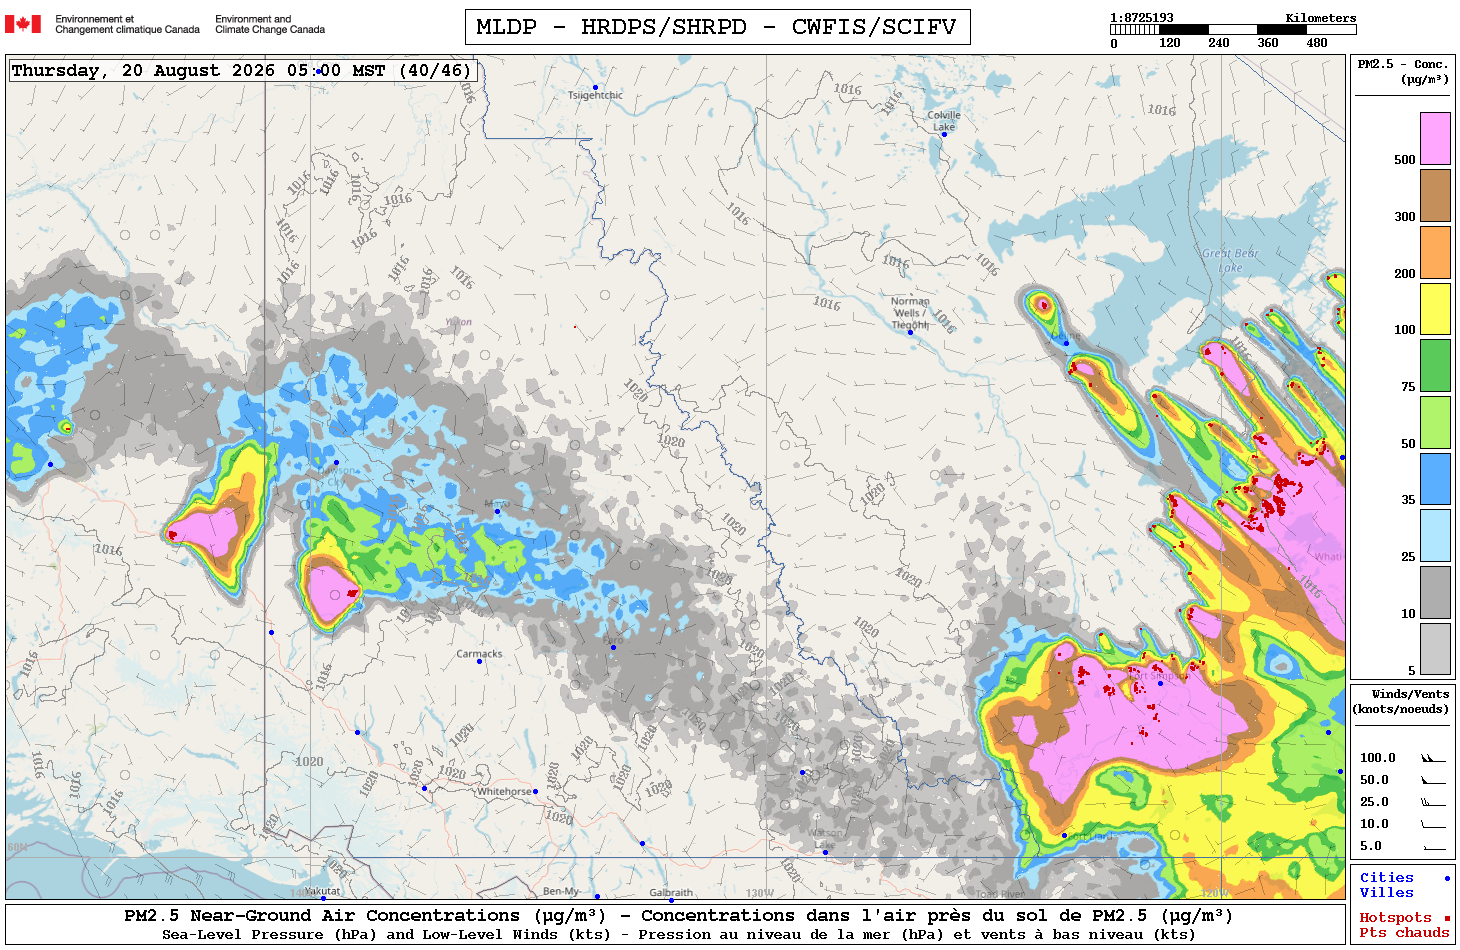Select the blue 35 legend swatch

(x=1435, y=479)
